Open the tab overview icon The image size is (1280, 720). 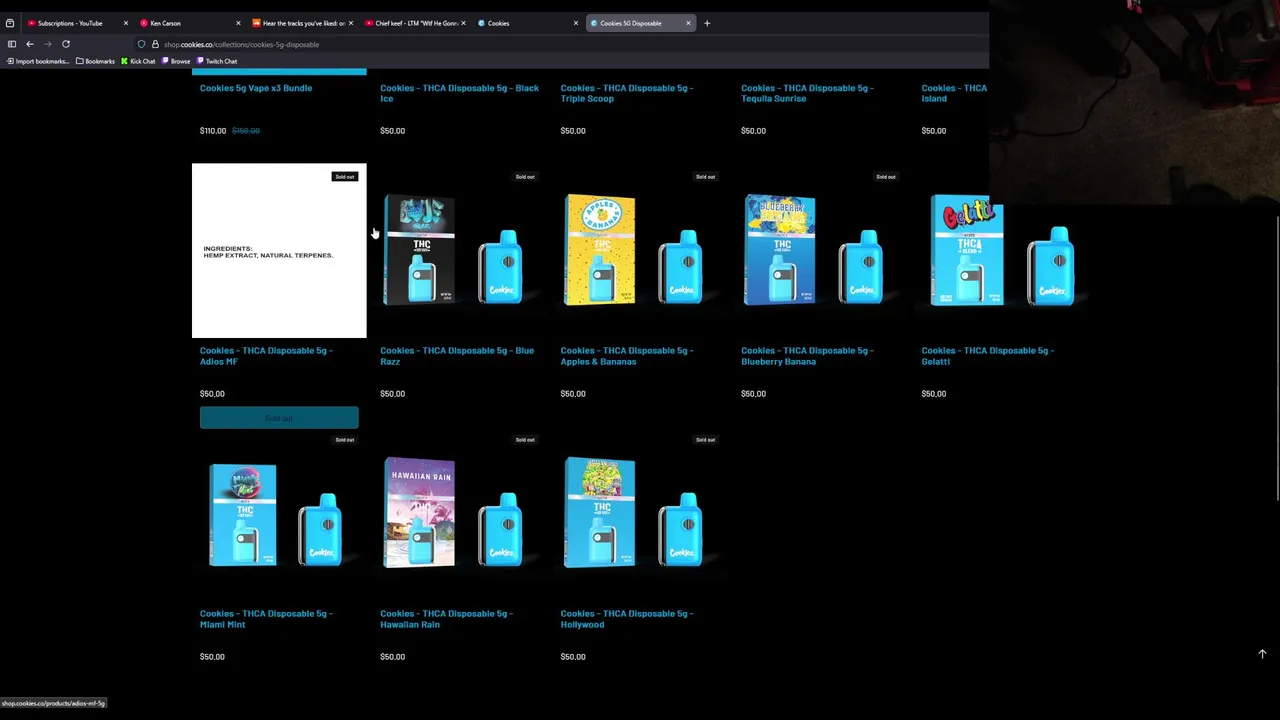pos(10,23)
